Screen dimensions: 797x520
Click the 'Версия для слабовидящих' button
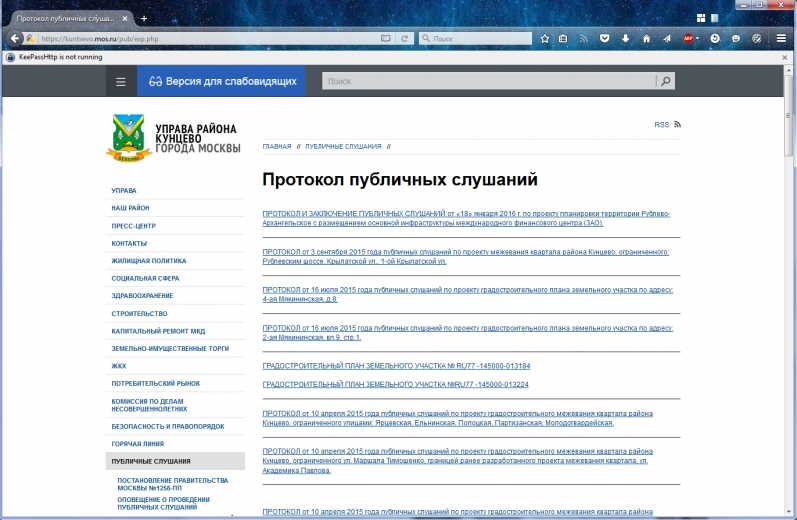coord(221,81)
